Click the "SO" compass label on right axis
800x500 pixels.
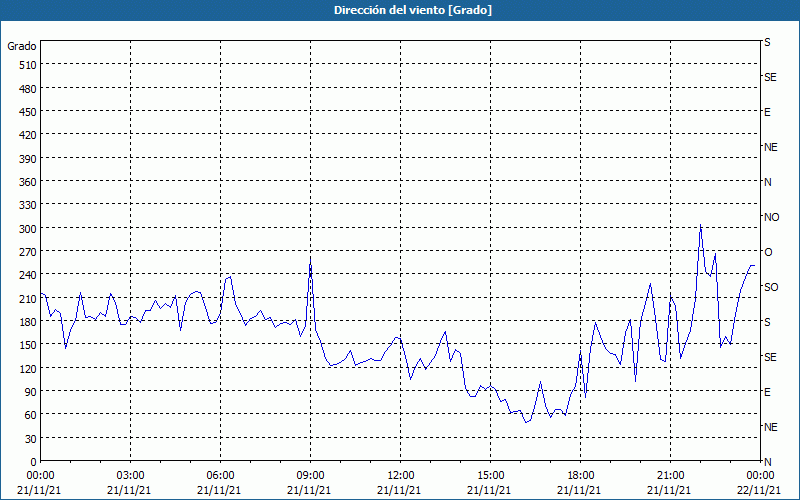(771, 287)
